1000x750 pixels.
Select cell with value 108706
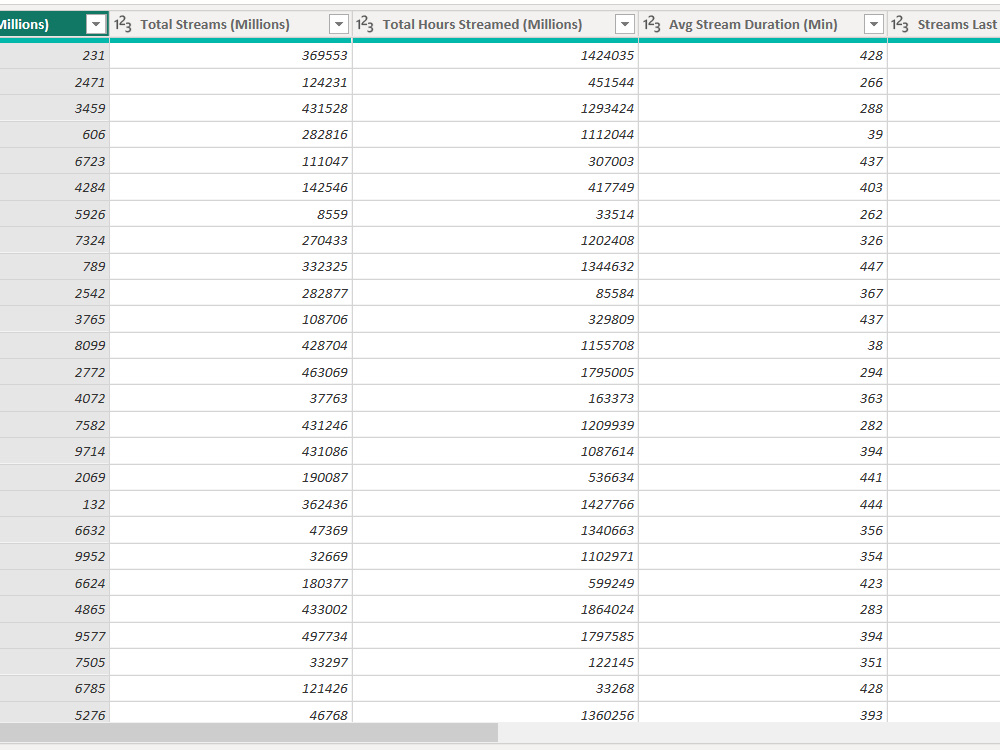tap(231, 320)
